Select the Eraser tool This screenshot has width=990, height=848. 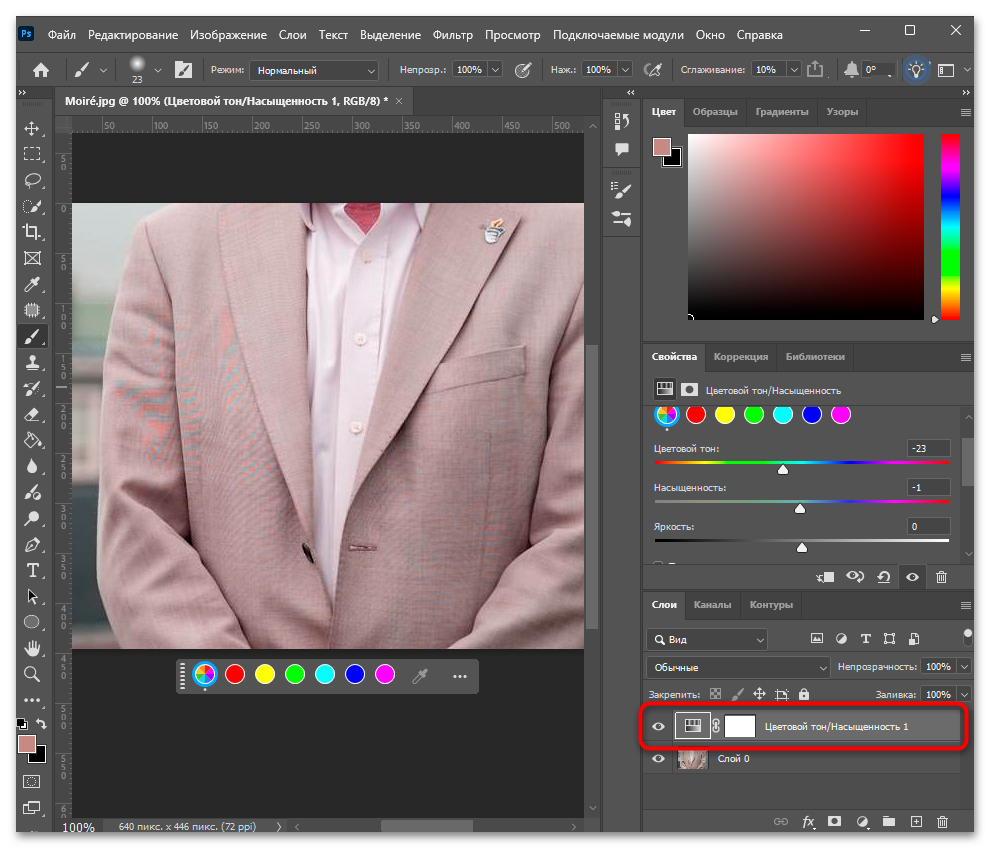click(x=32, y=415)
